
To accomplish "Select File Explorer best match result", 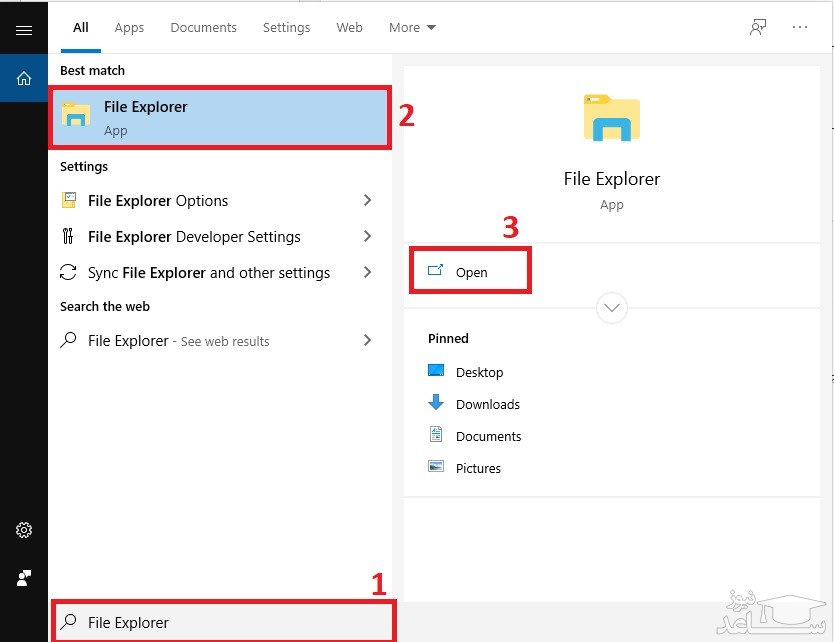I will 219,118.
